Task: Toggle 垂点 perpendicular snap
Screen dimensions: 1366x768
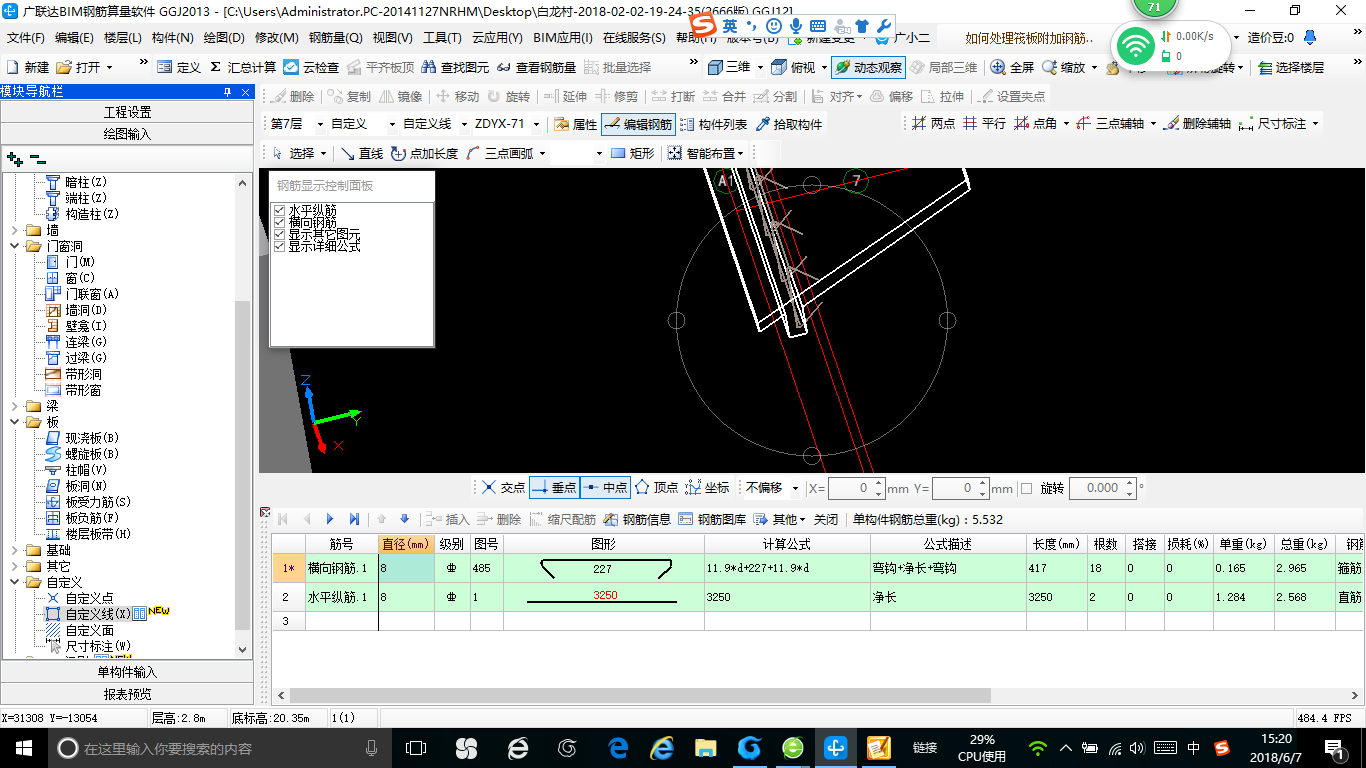Action: (x=554, y=488)
